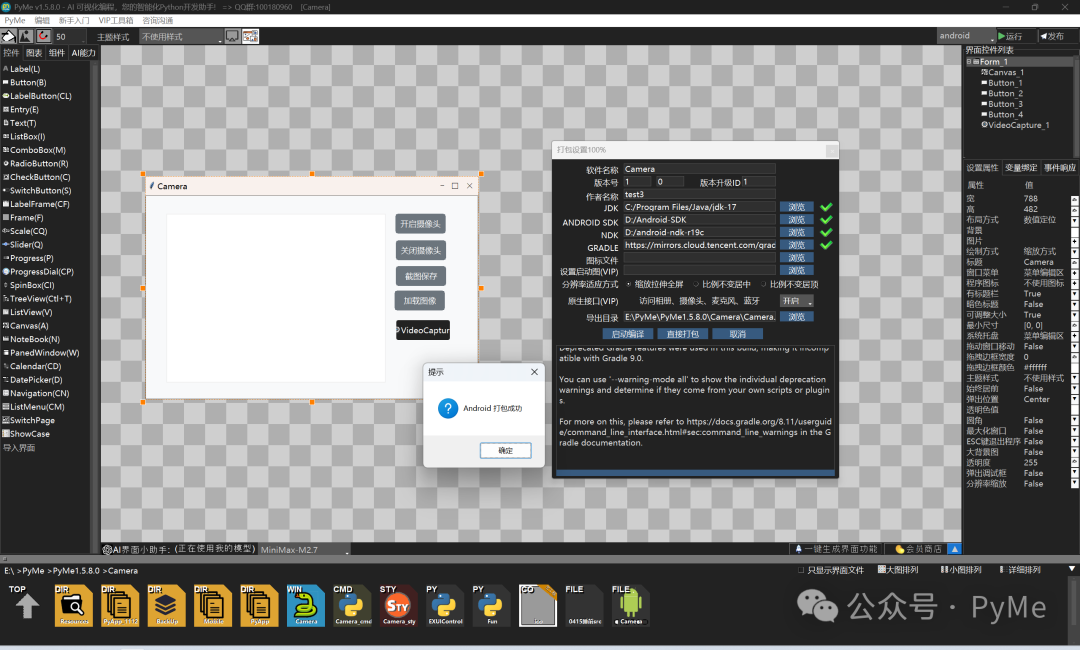Close the 提示 dialog with X
This screenshot has width=1080, height=650.
[x=534, y=372]
